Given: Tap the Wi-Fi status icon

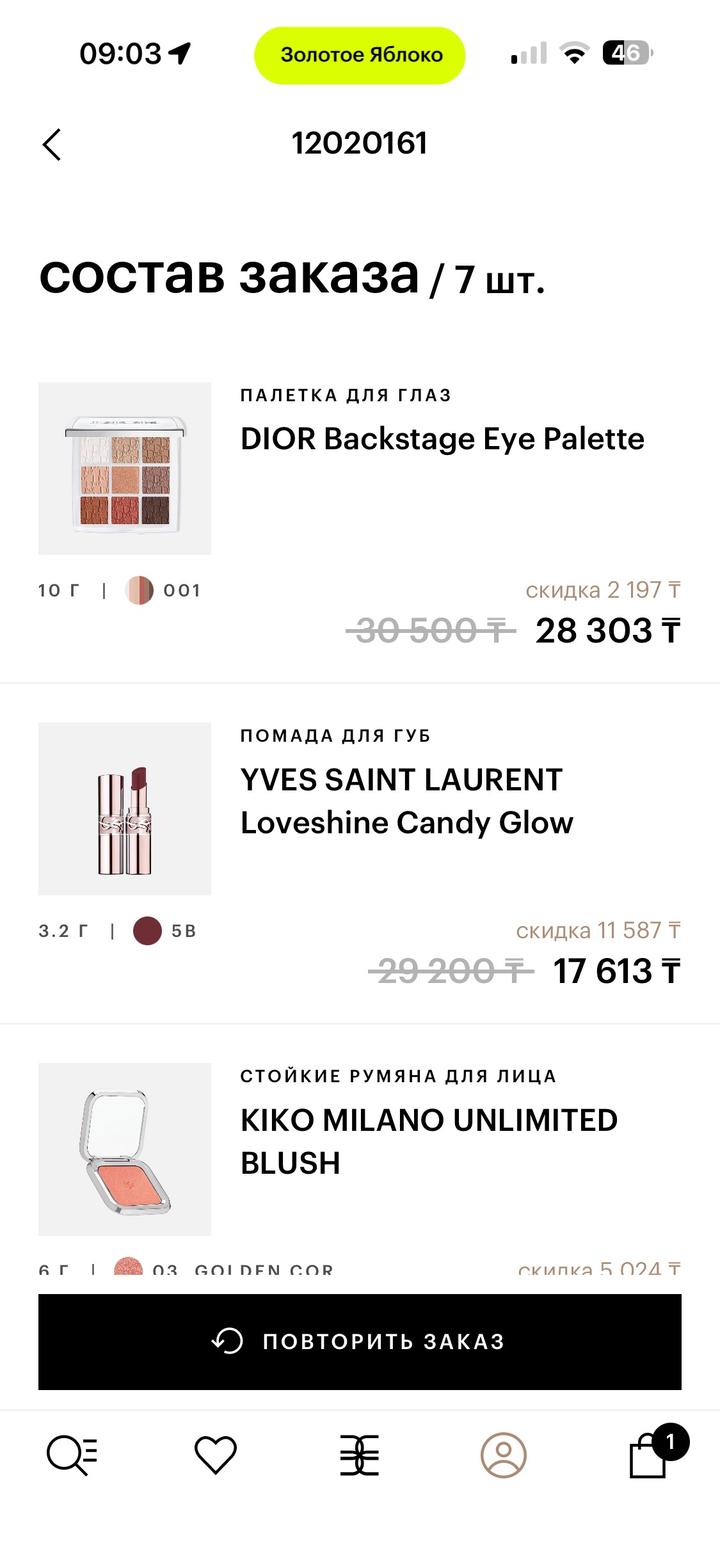Looking at the screenshot, I should pos(574,53).
